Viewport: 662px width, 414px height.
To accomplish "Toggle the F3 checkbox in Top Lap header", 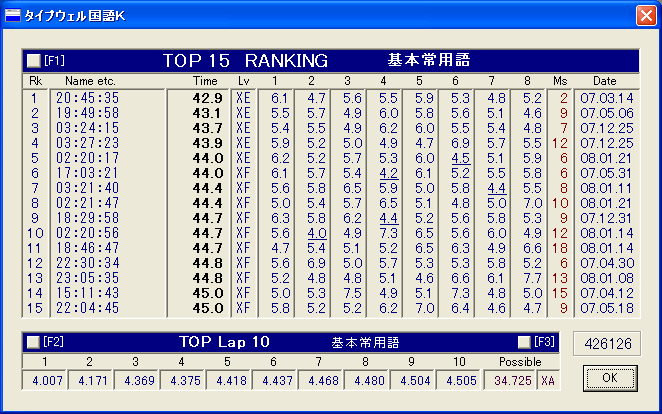I will coord(524,342).
